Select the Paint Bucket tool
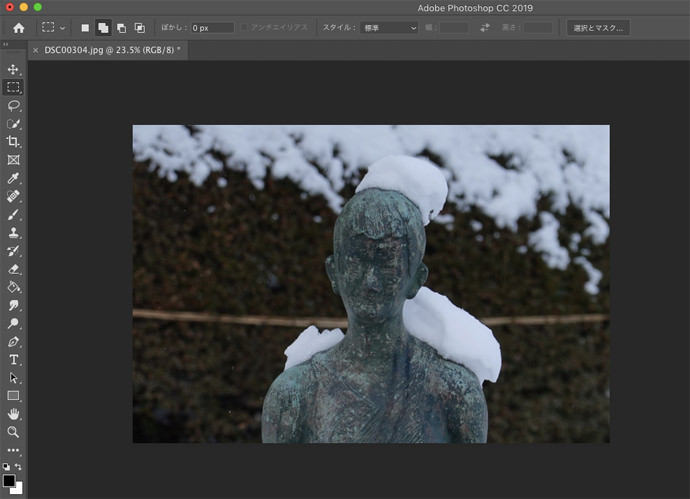690x499 pixels. coord(13,287)
